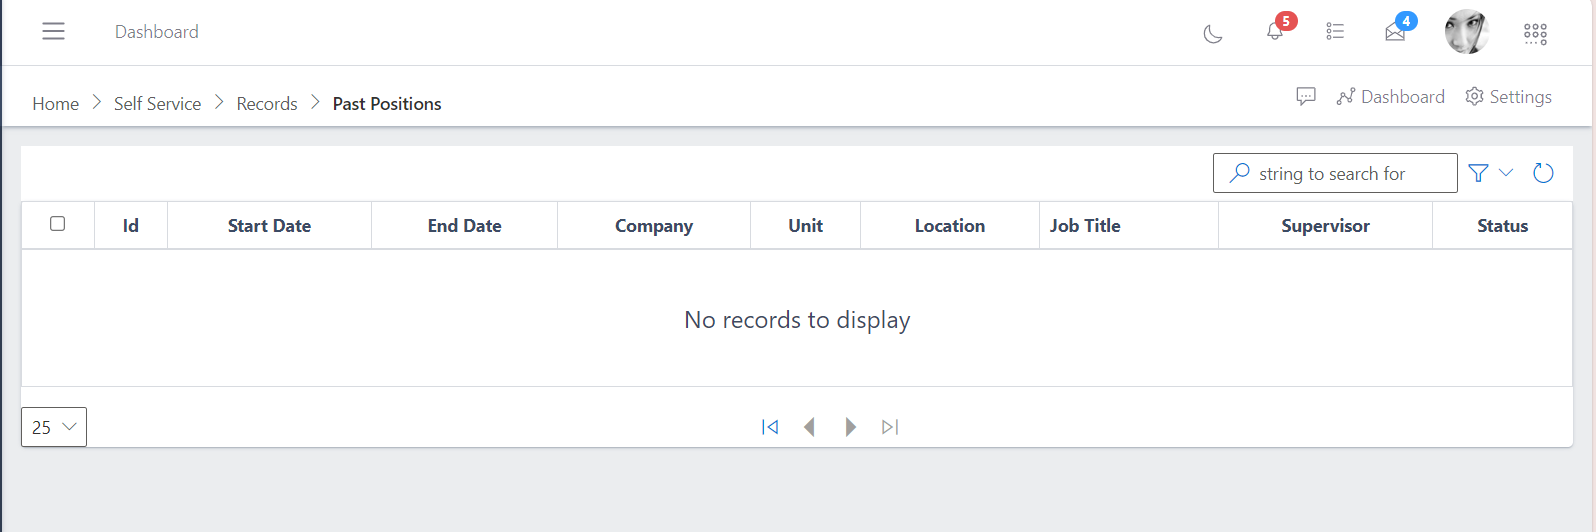Image resolution: width=1596 pixels, height=532 pixels.
Task: Go to Home breadcrumb
Action: (x=55, y=104)
